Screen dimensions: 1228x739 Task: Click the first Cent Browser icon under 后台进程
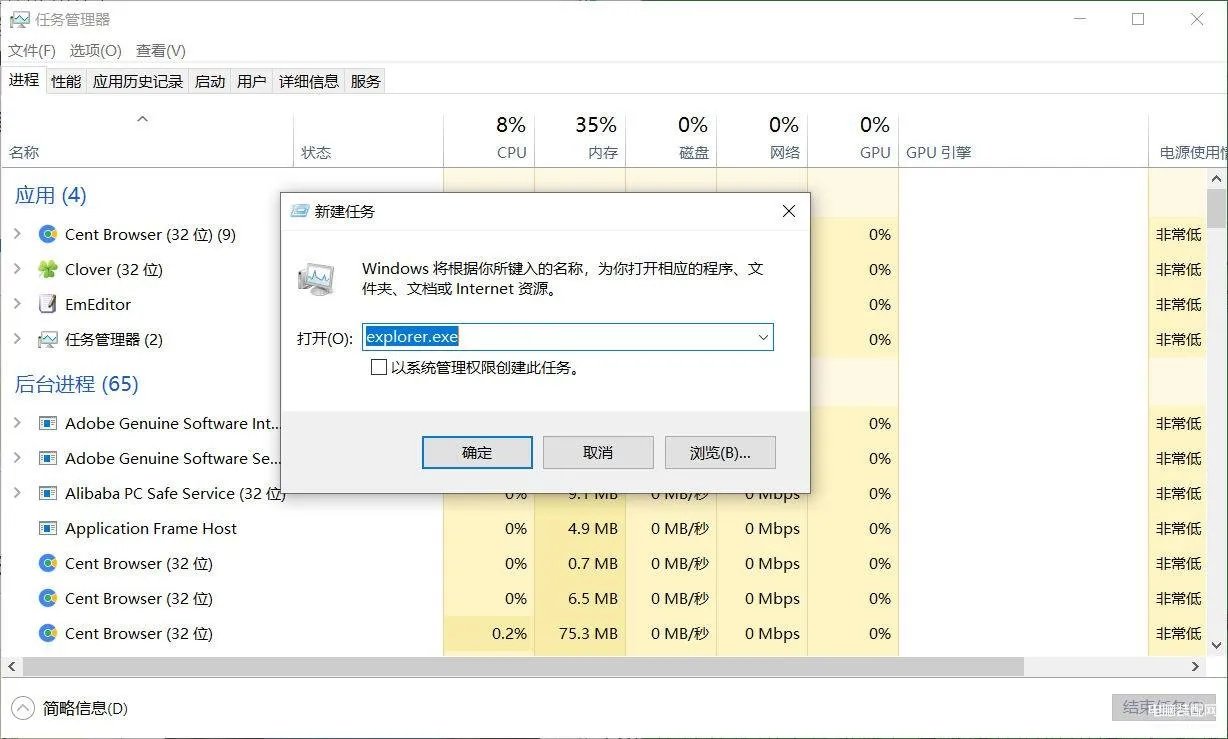pos(47,563)
